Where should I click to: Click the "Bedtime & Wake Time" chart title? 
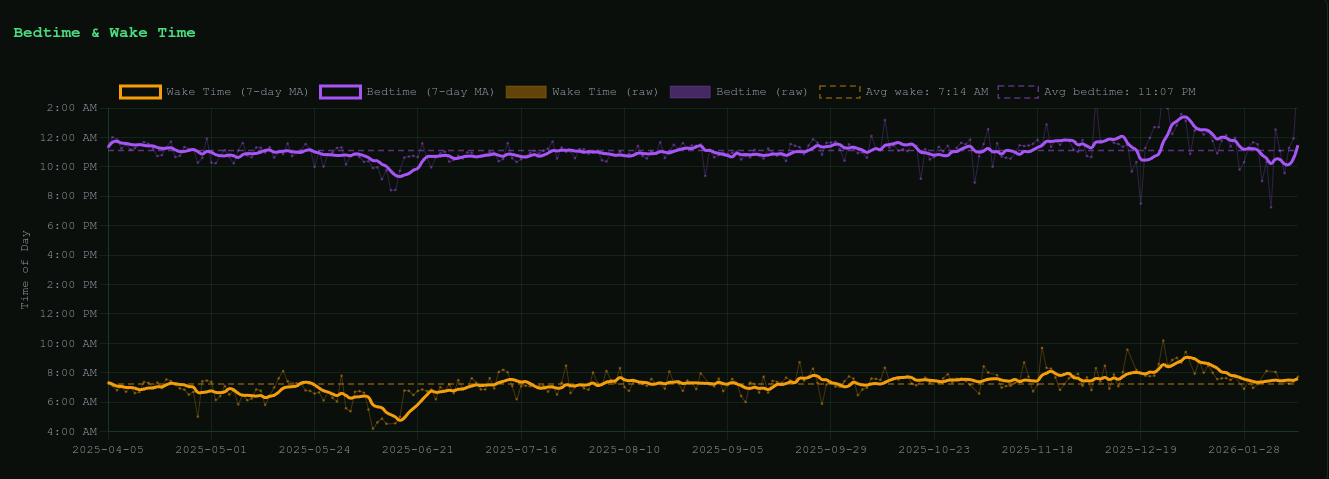(x=104, y=33)
